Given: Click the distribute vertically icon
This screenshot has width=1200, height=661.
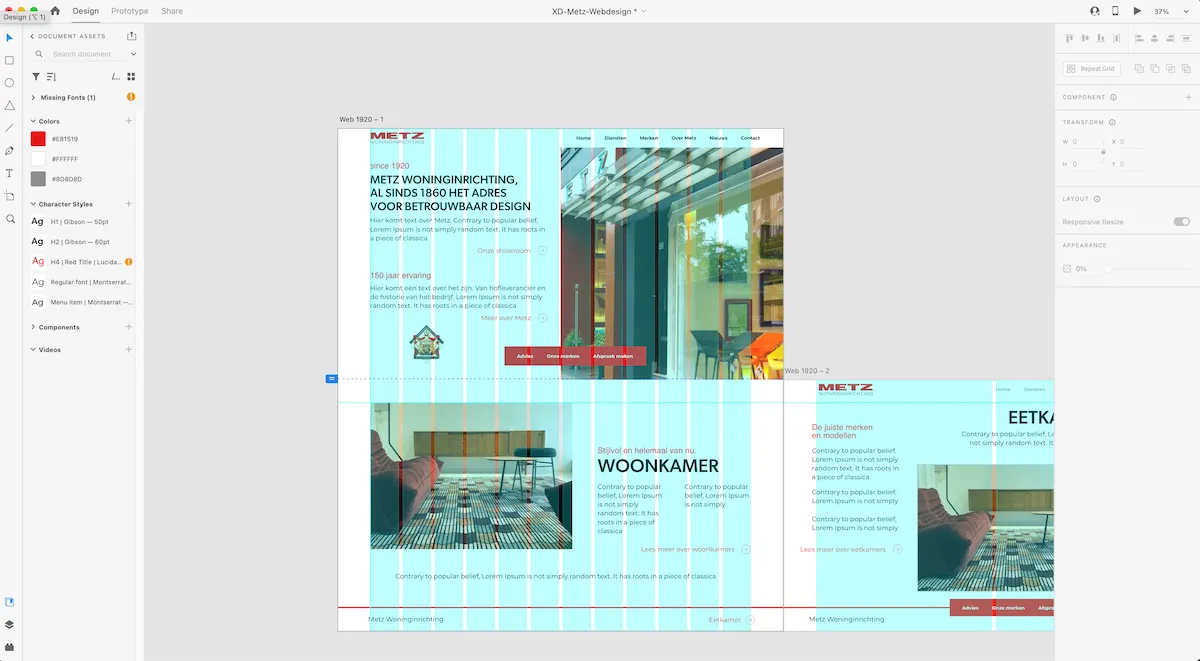Looking at the screenshot, I should pos(1187,39).
